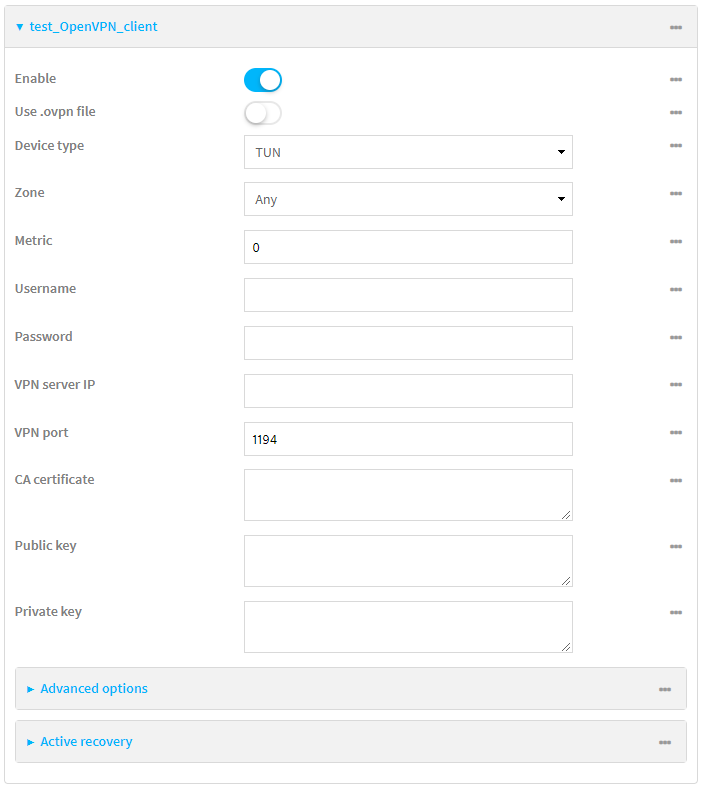Expand the Advanced options section
This screenshot has height=788, width=702.
(94, 689)
